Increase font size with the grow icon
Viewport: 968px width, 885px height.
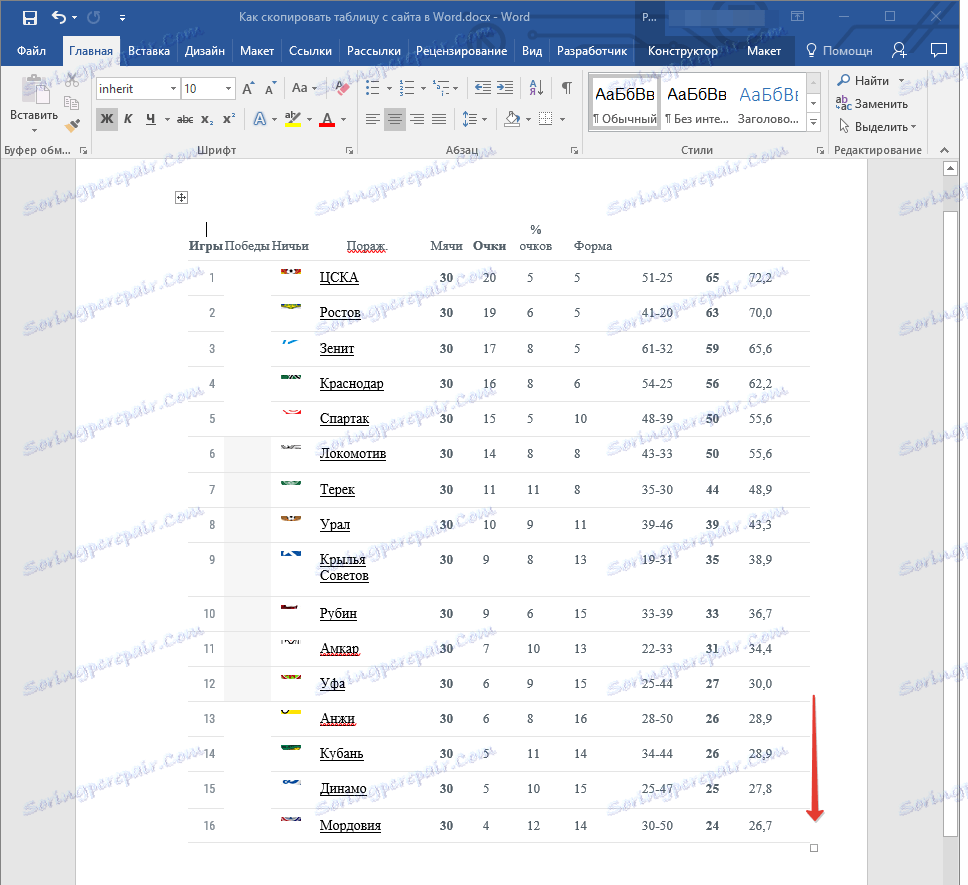click(x=248, y=88)
